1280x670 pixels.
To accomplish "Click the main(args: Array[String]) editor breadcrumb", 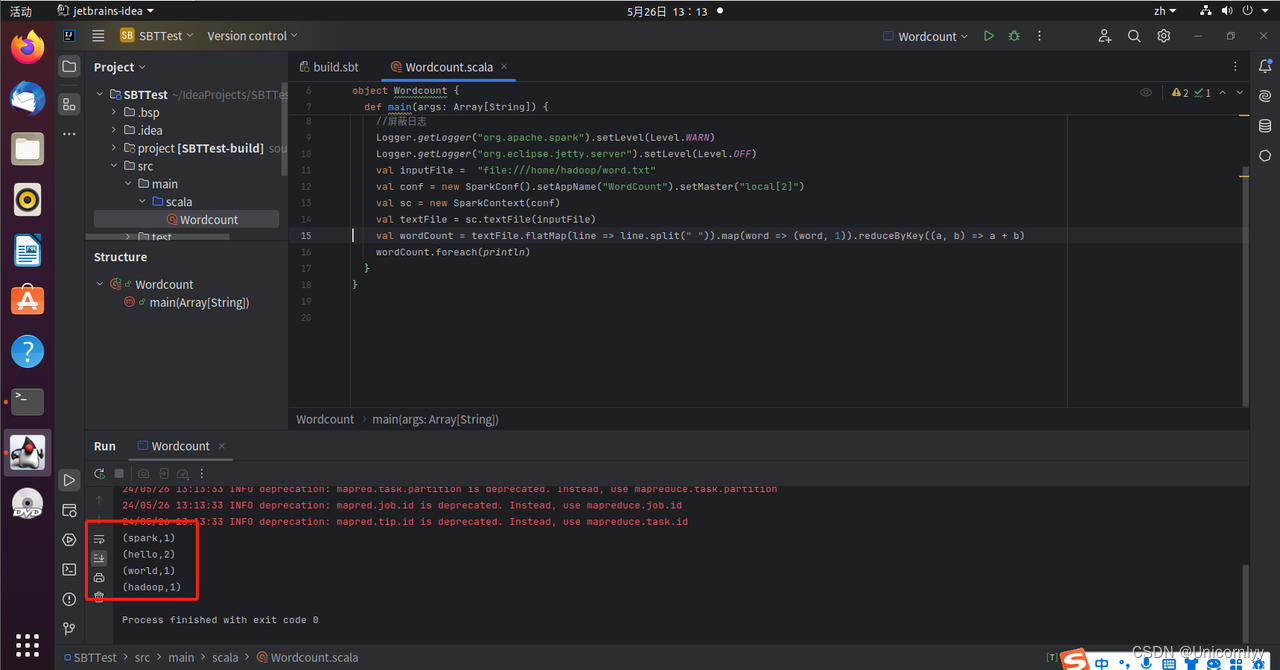I will pos(435,420).
